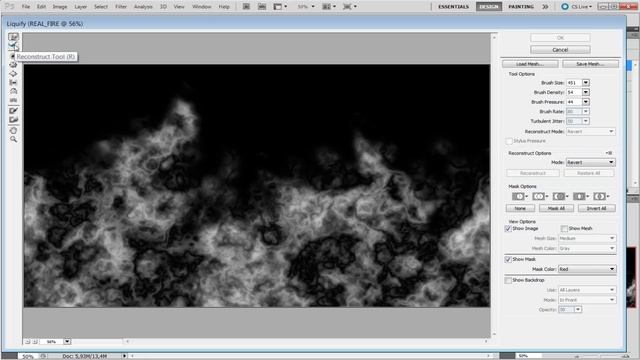Open the Image menu

coord(60,7)
